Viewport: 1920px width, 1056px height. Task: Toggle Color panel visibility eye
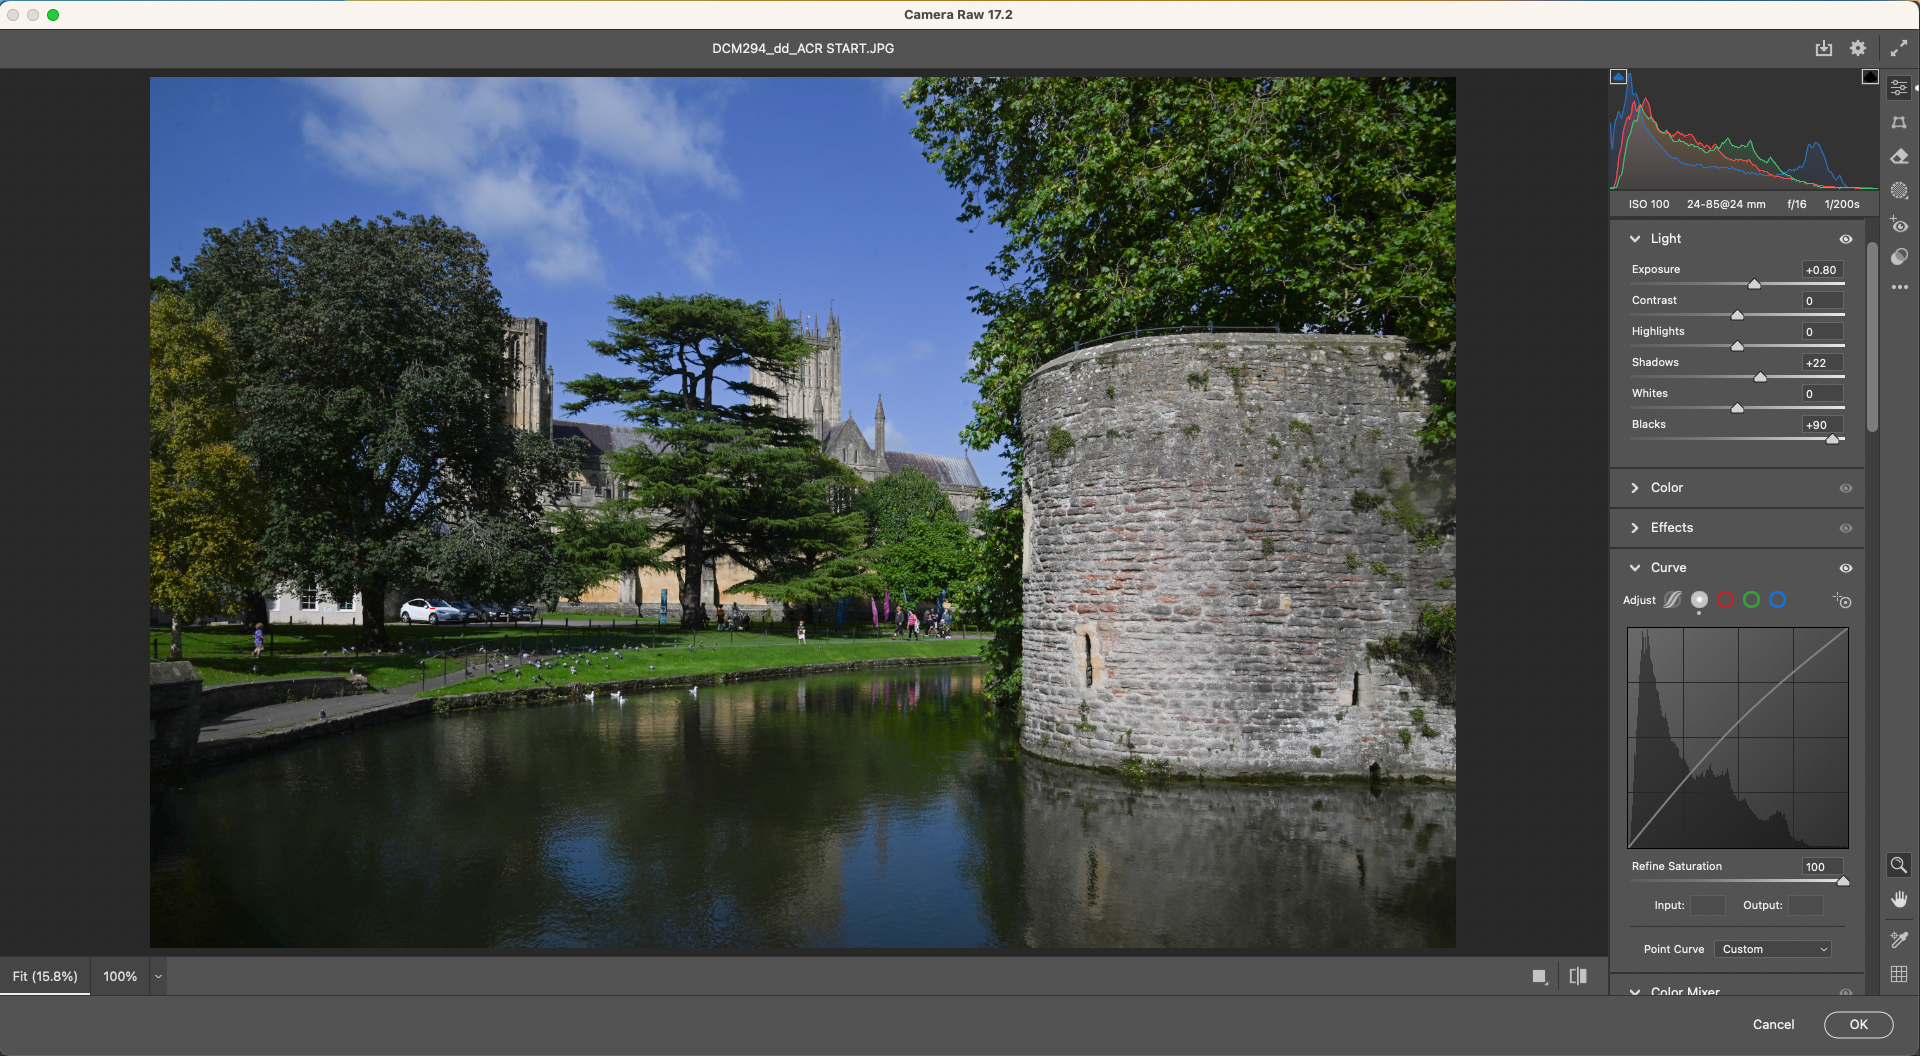1846,488
